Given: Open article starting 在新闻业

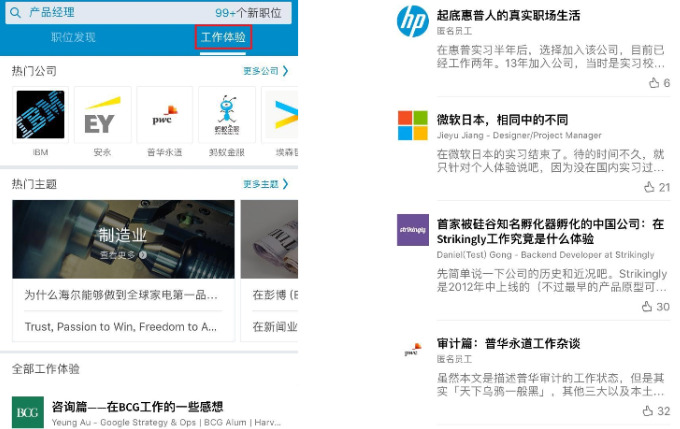Looking at the screenshot, I should click(x=275, y=327).
